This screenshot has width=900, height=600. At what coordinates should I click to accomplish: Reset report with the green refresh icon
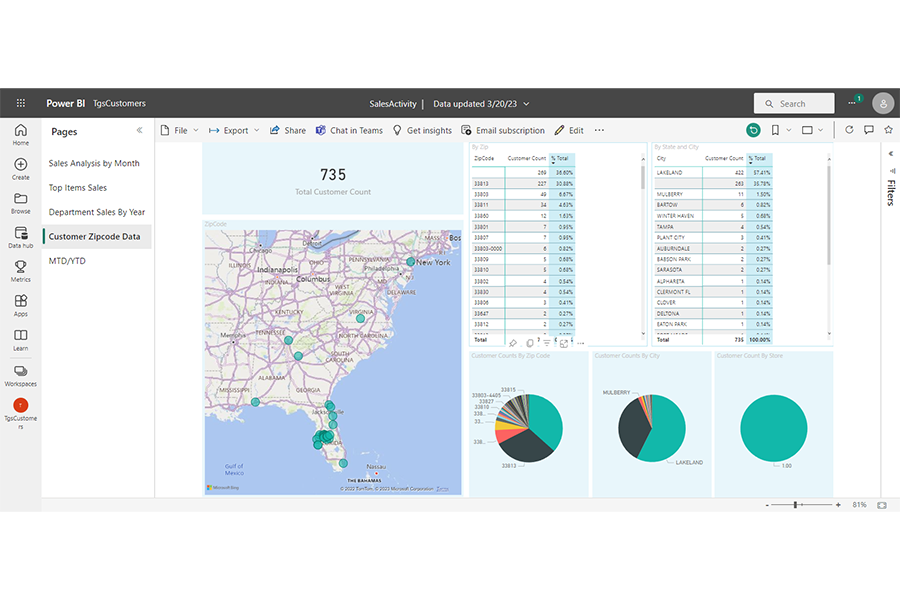[x=753, y=130]
